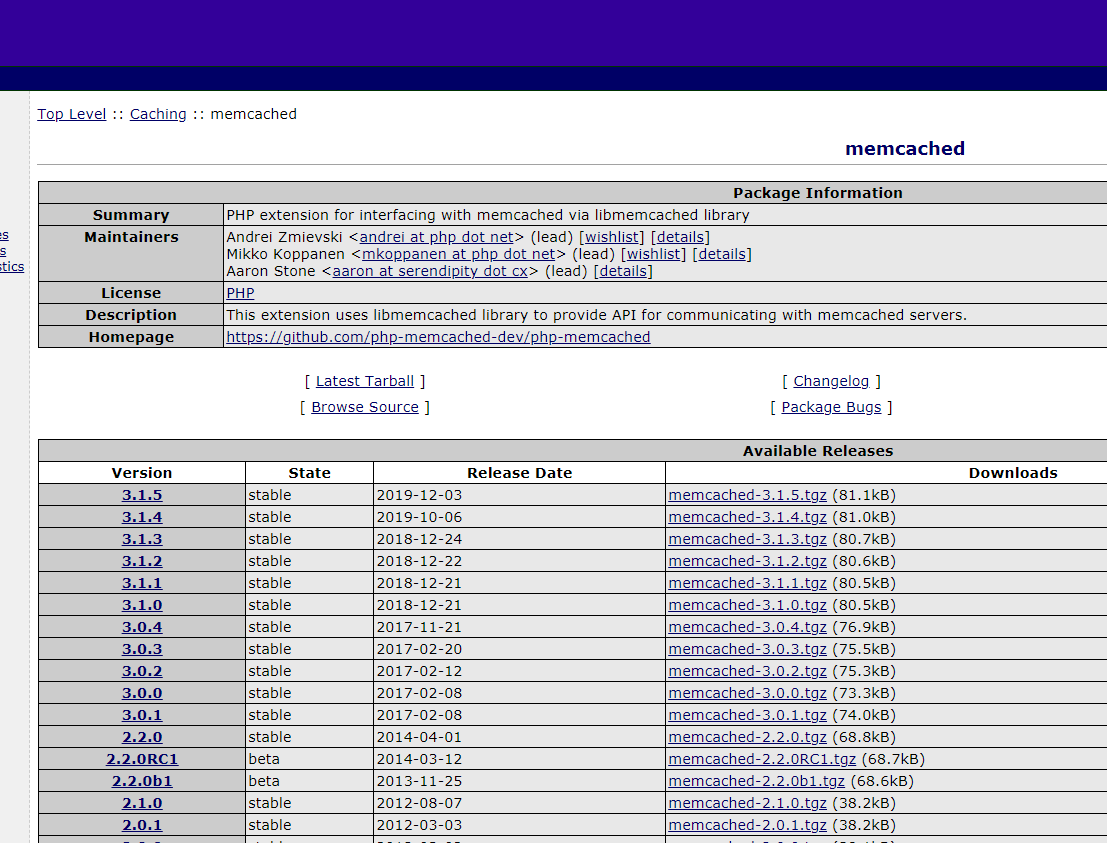
Task: Click the Release Date column header
Action: [520, 473]
